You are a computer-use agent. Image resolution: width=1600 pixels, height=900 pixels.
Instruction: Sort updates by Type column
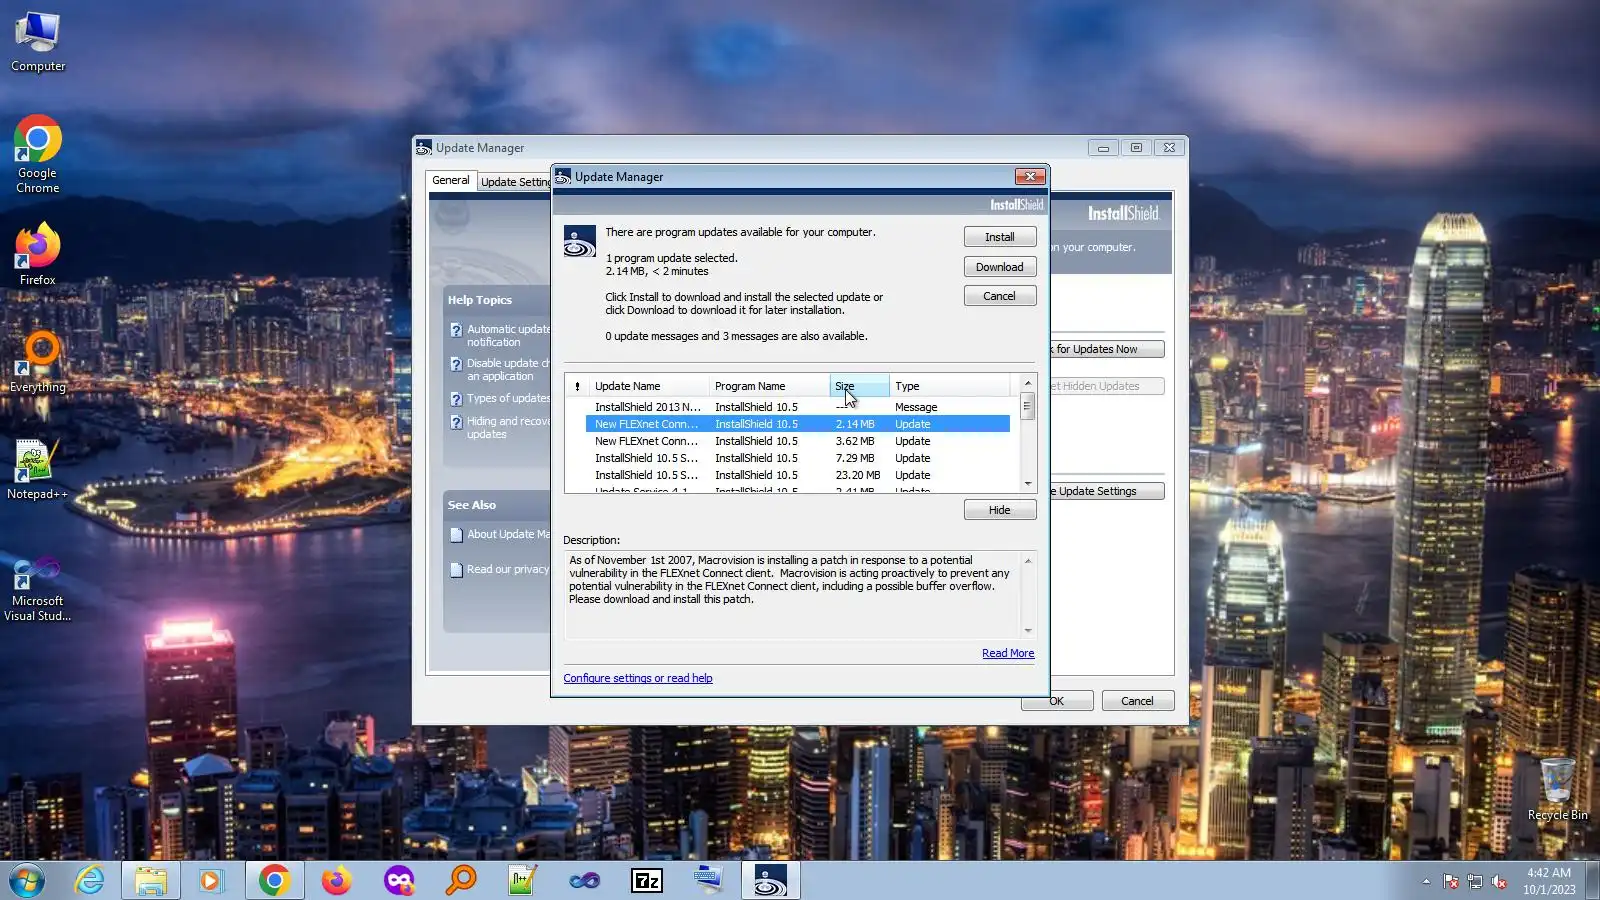(950, 386)
